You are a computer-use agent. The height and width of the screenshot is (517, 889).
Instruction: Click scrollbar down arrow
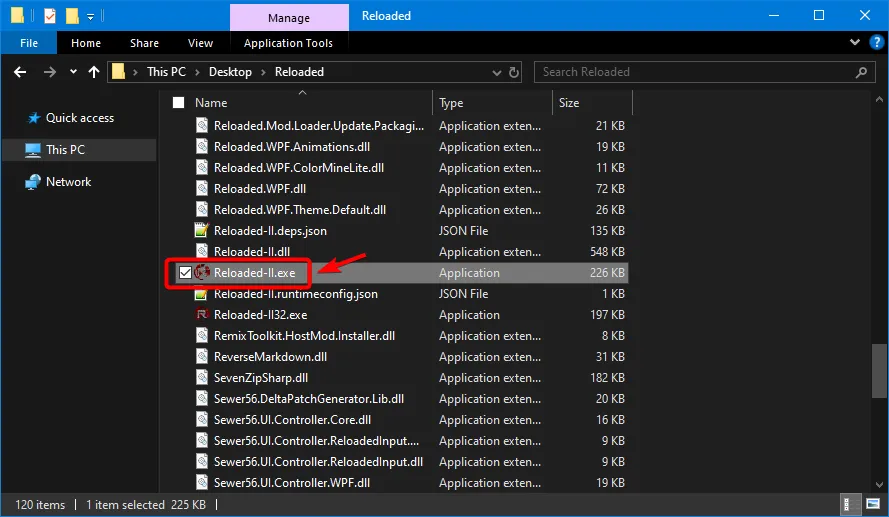879,485
